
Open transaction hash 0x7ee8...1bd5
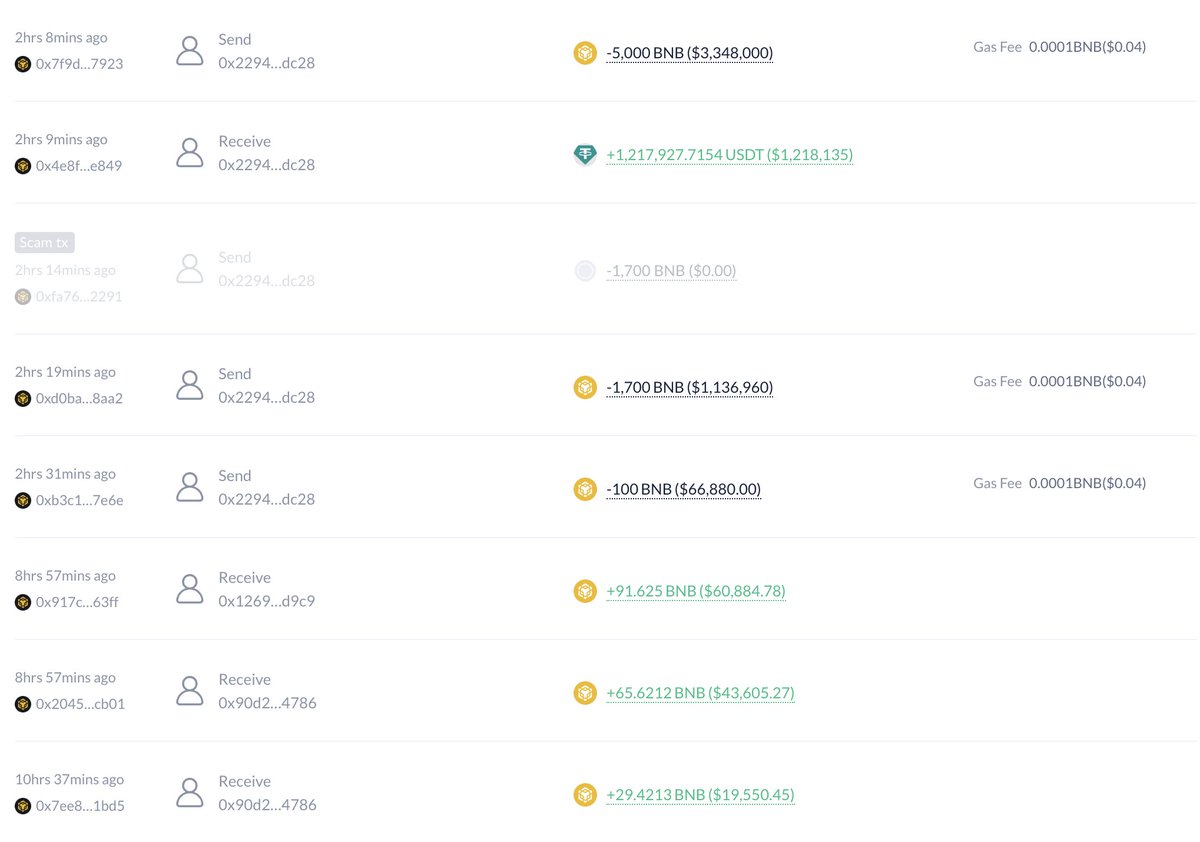point(80,806)
